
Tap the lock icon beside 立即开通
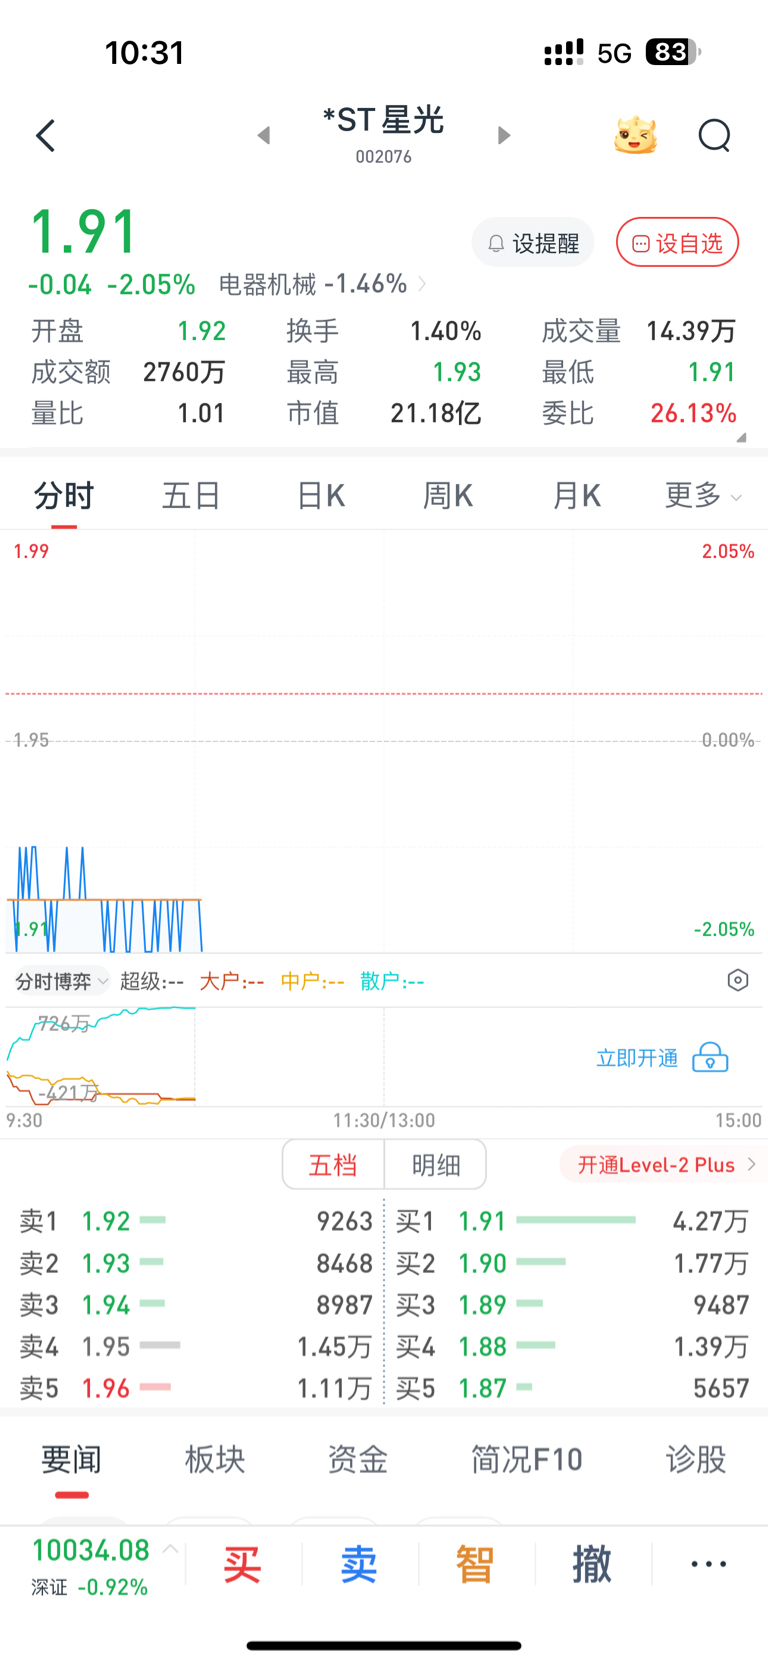pyautogui.click(x=710, y=1057)
